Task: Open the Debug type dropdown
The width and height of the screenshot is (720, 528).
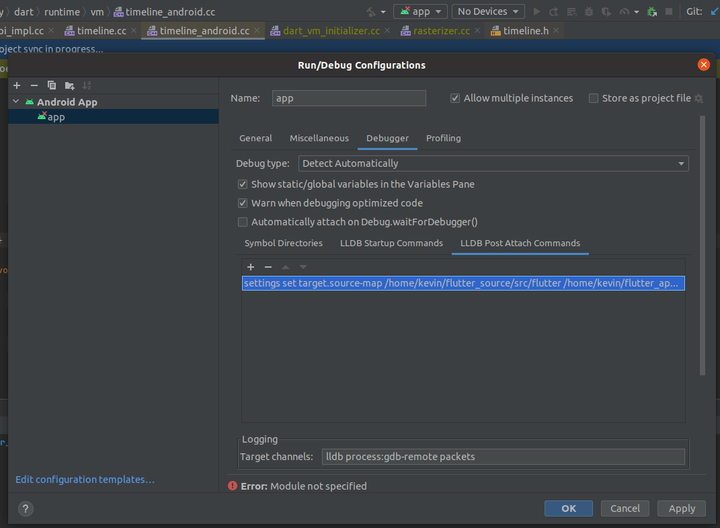Action: coord(493,163)
